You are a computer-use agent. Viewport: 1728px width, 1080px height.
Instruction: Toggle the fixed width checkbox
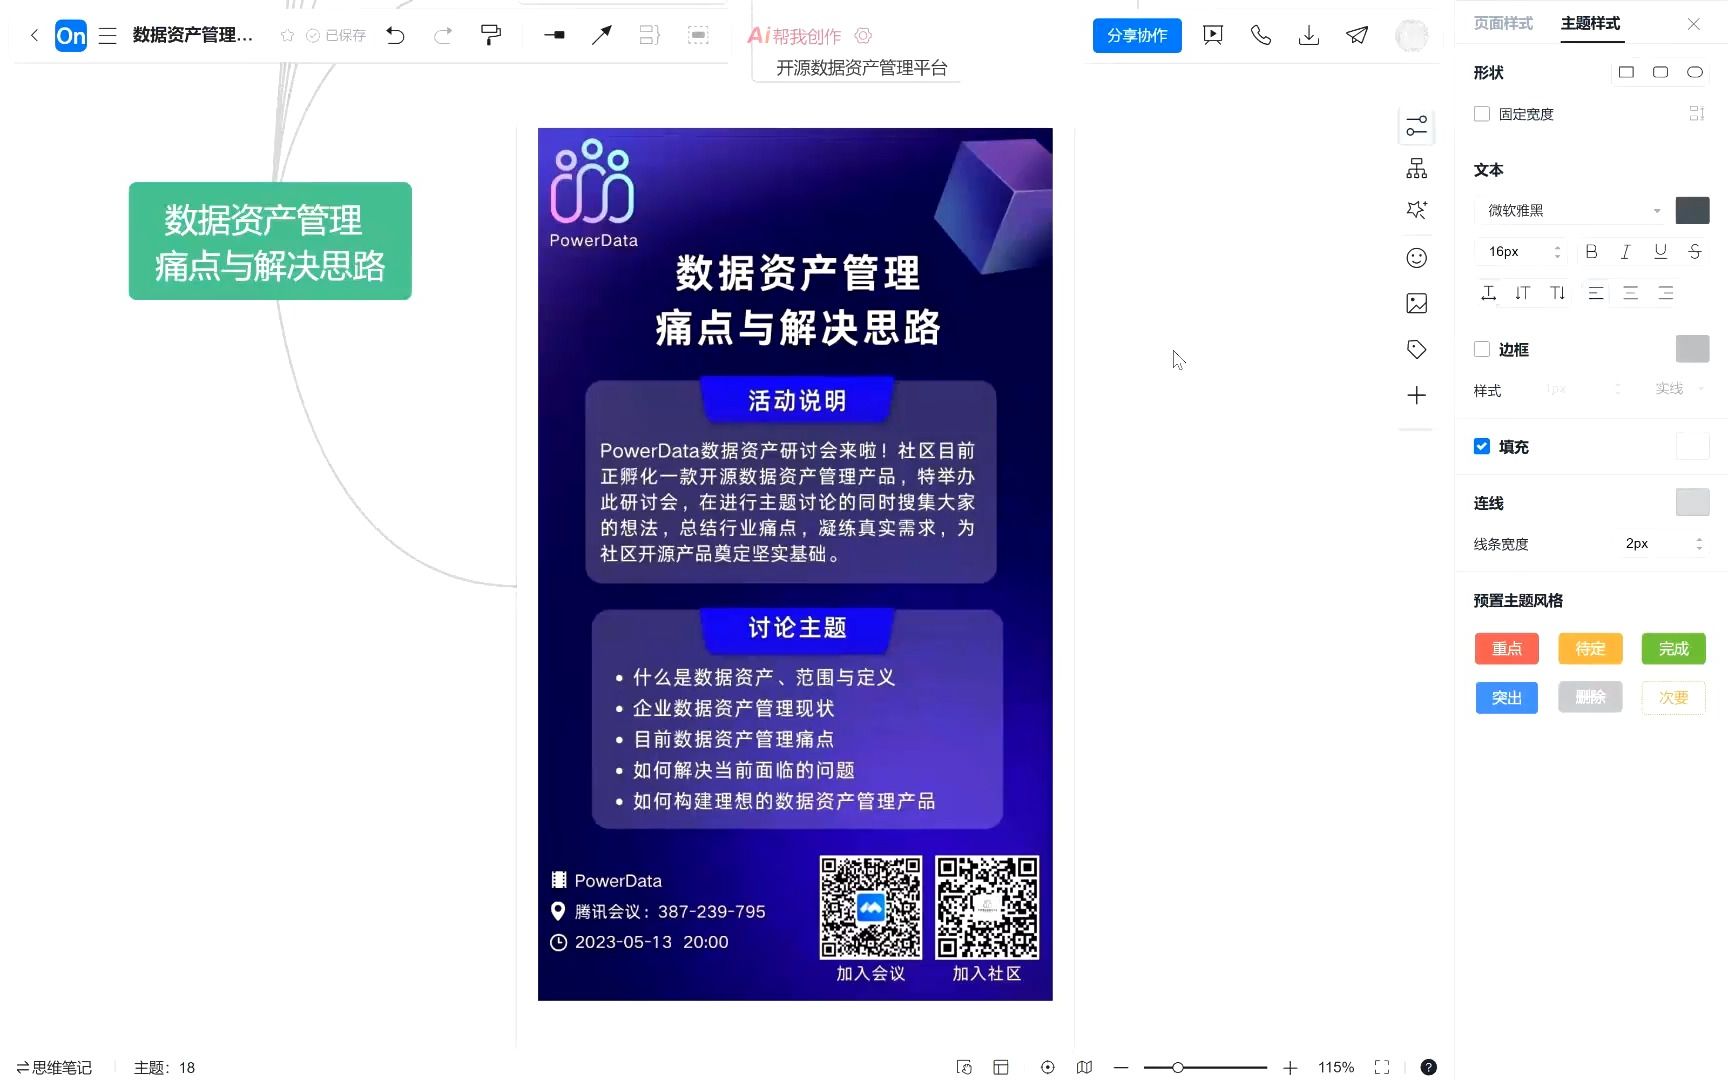[1482, 114]
